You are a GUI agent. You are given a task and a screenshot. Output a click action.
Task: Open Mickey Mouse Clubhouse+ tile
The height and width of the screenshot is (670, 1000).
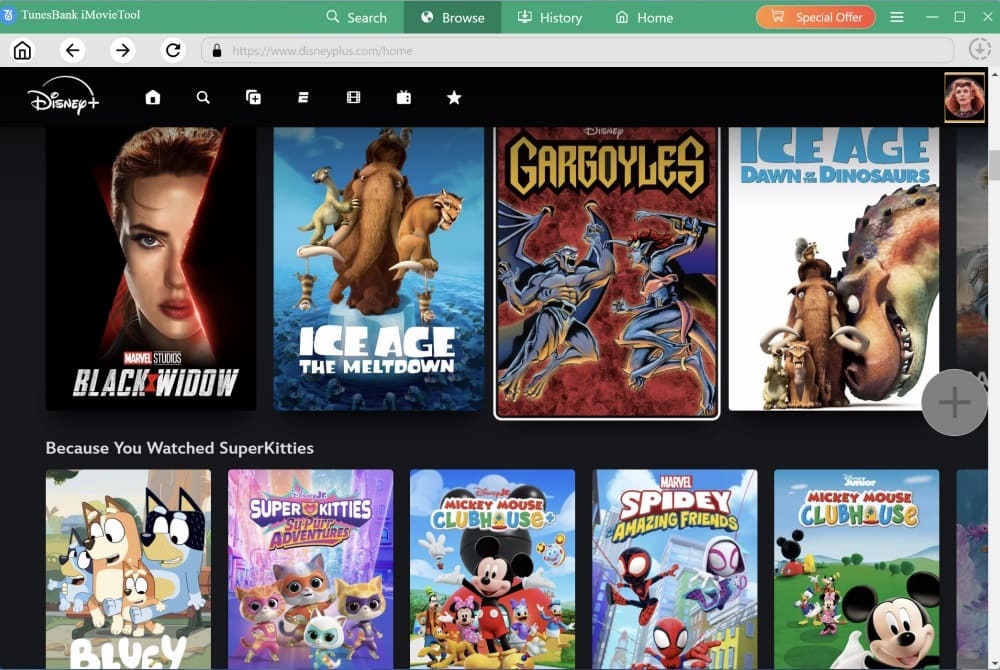492,569
